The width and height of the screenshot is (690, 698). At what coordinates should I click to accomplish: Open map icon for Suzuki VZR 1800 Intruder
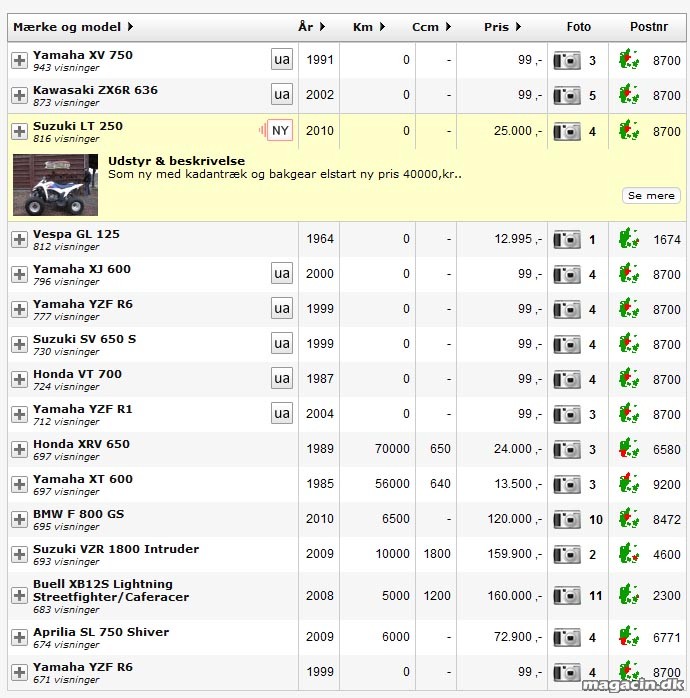629,554
